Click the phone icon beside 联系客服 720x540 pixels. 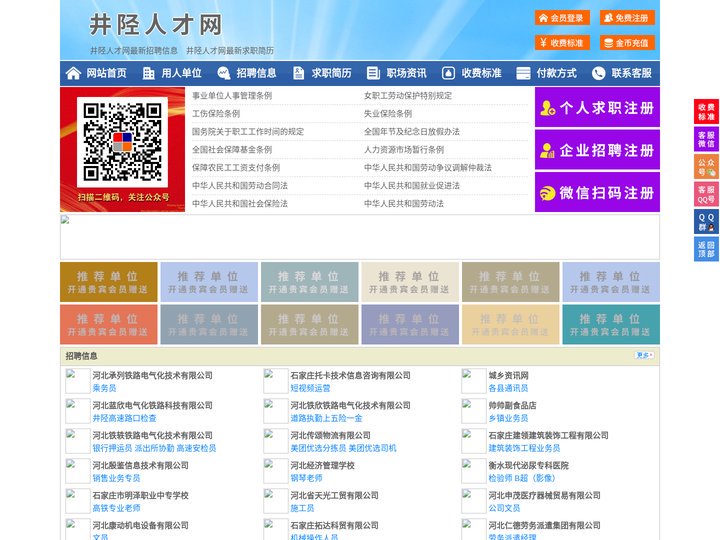pyautogui.click(x=598, y=73)
